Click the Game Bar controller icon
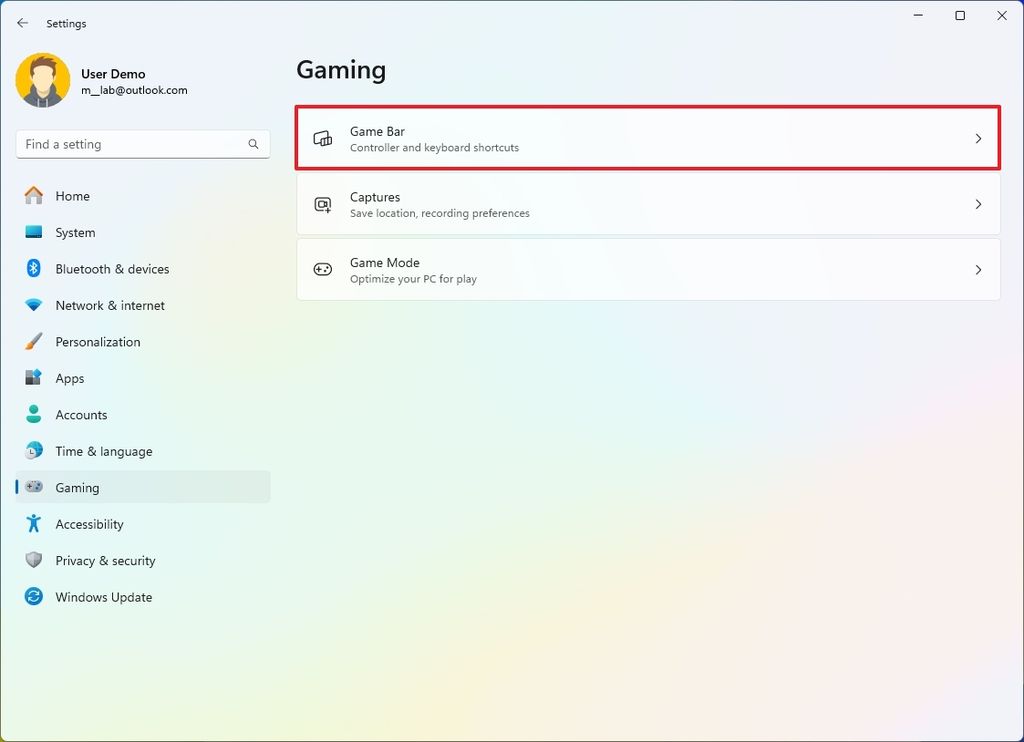 [322, 138]
